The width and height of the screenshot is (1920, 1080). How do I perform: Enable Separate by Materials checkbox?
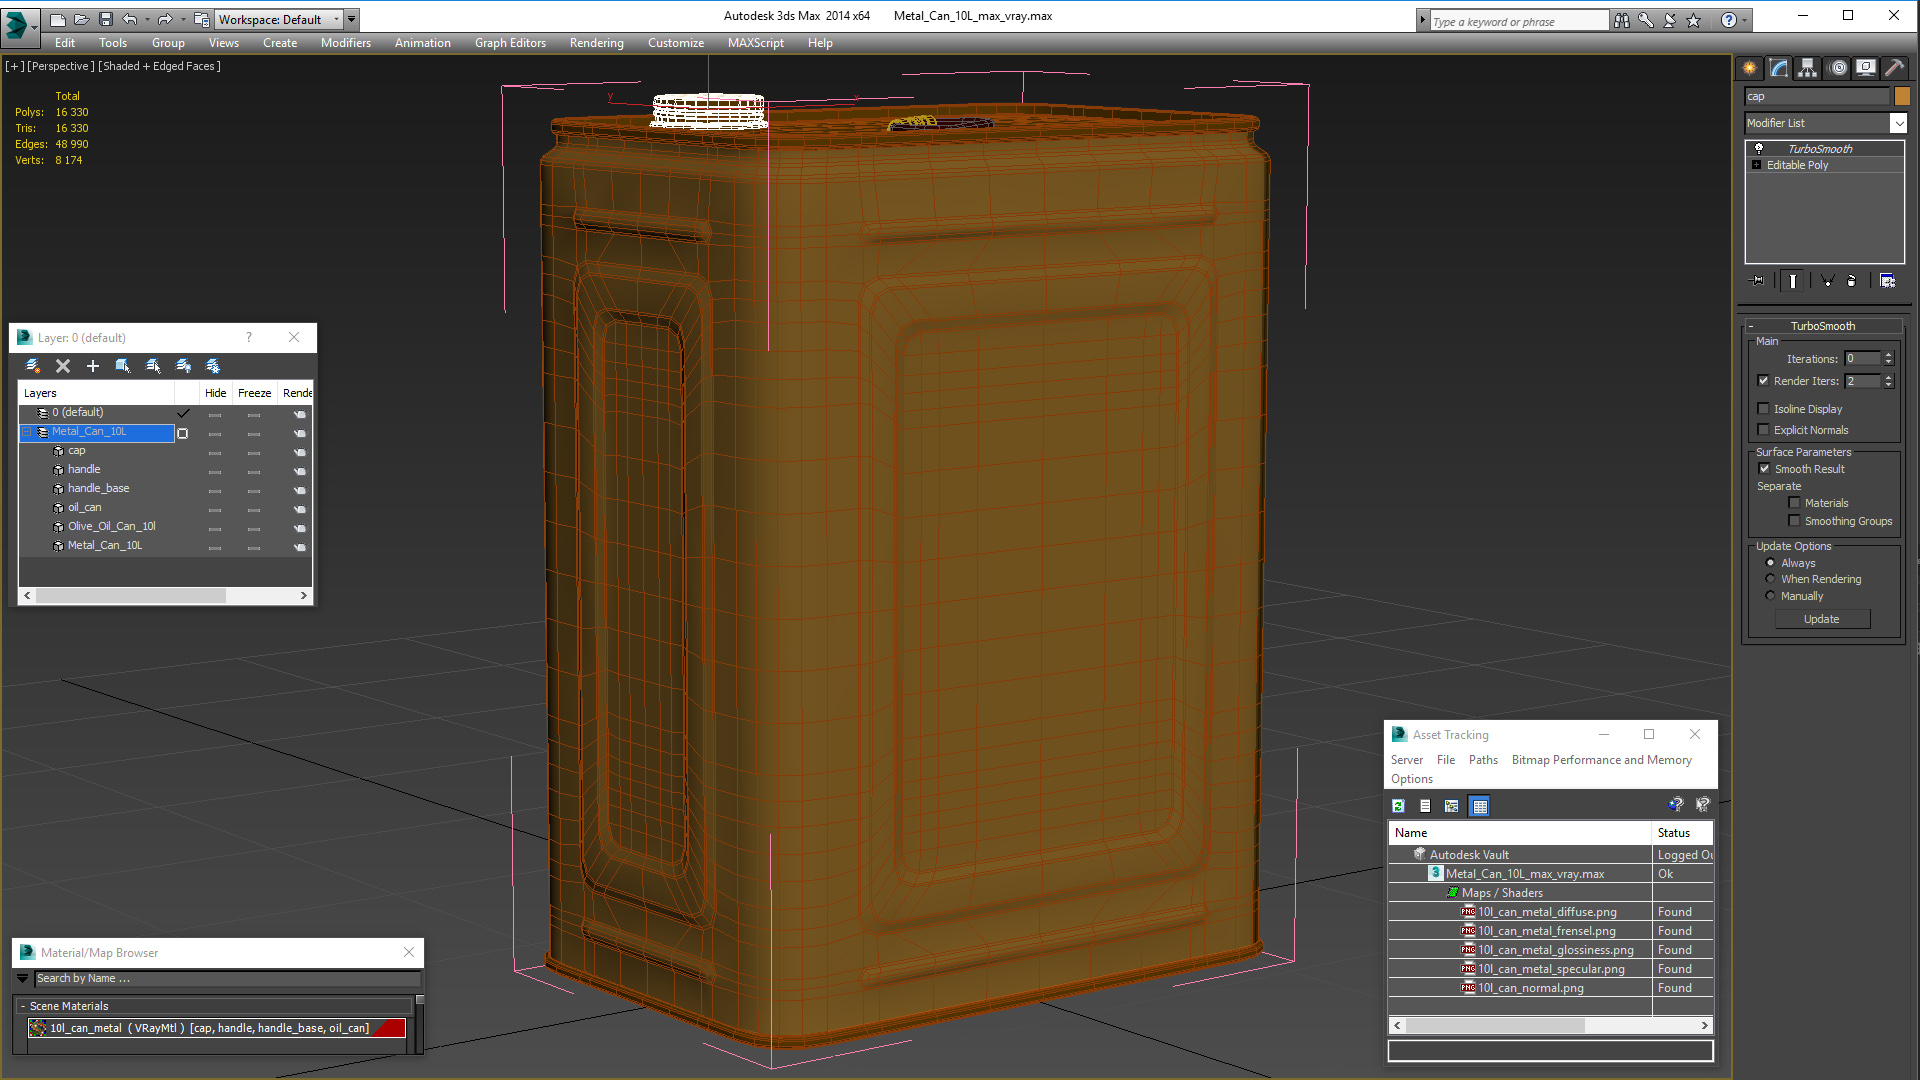point(1794,503)
